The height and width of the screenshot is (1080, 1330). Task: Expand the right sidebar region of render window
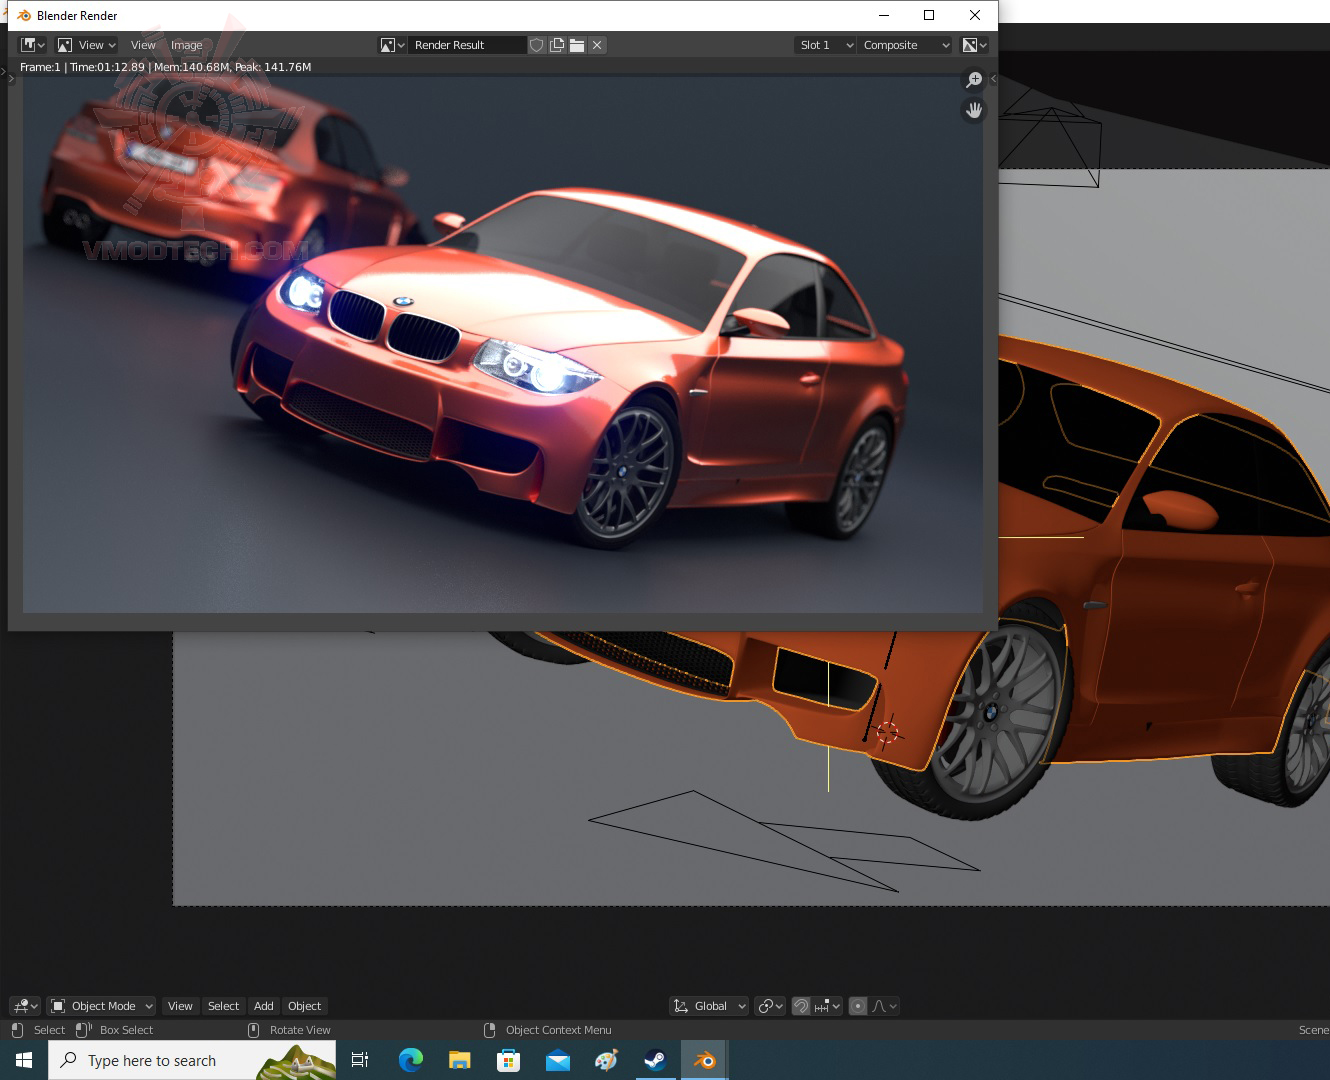[993, 78]
